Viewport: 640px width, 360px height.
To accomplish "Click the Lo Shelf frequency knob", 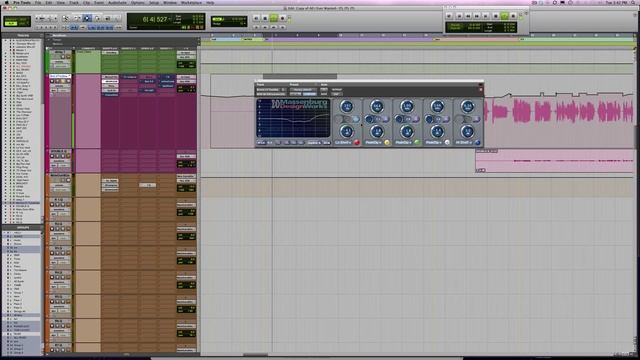I will (347, 107).
